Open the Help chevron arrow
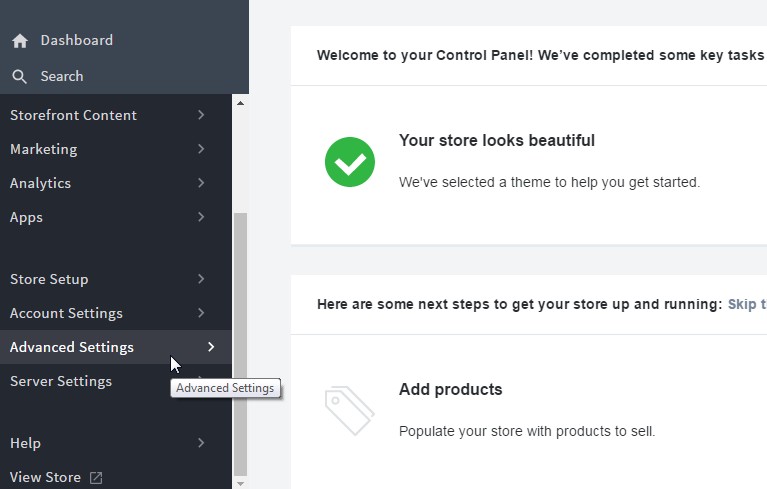Image resolution: width=767 pixels, height=489 pixels. click(201, 443)
